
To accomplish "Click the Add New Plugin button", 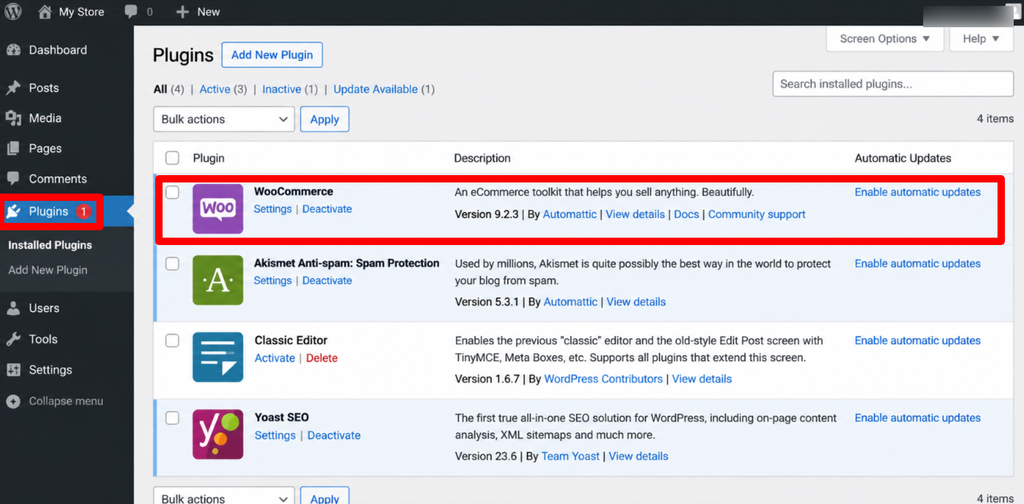I will pos(272,55).
